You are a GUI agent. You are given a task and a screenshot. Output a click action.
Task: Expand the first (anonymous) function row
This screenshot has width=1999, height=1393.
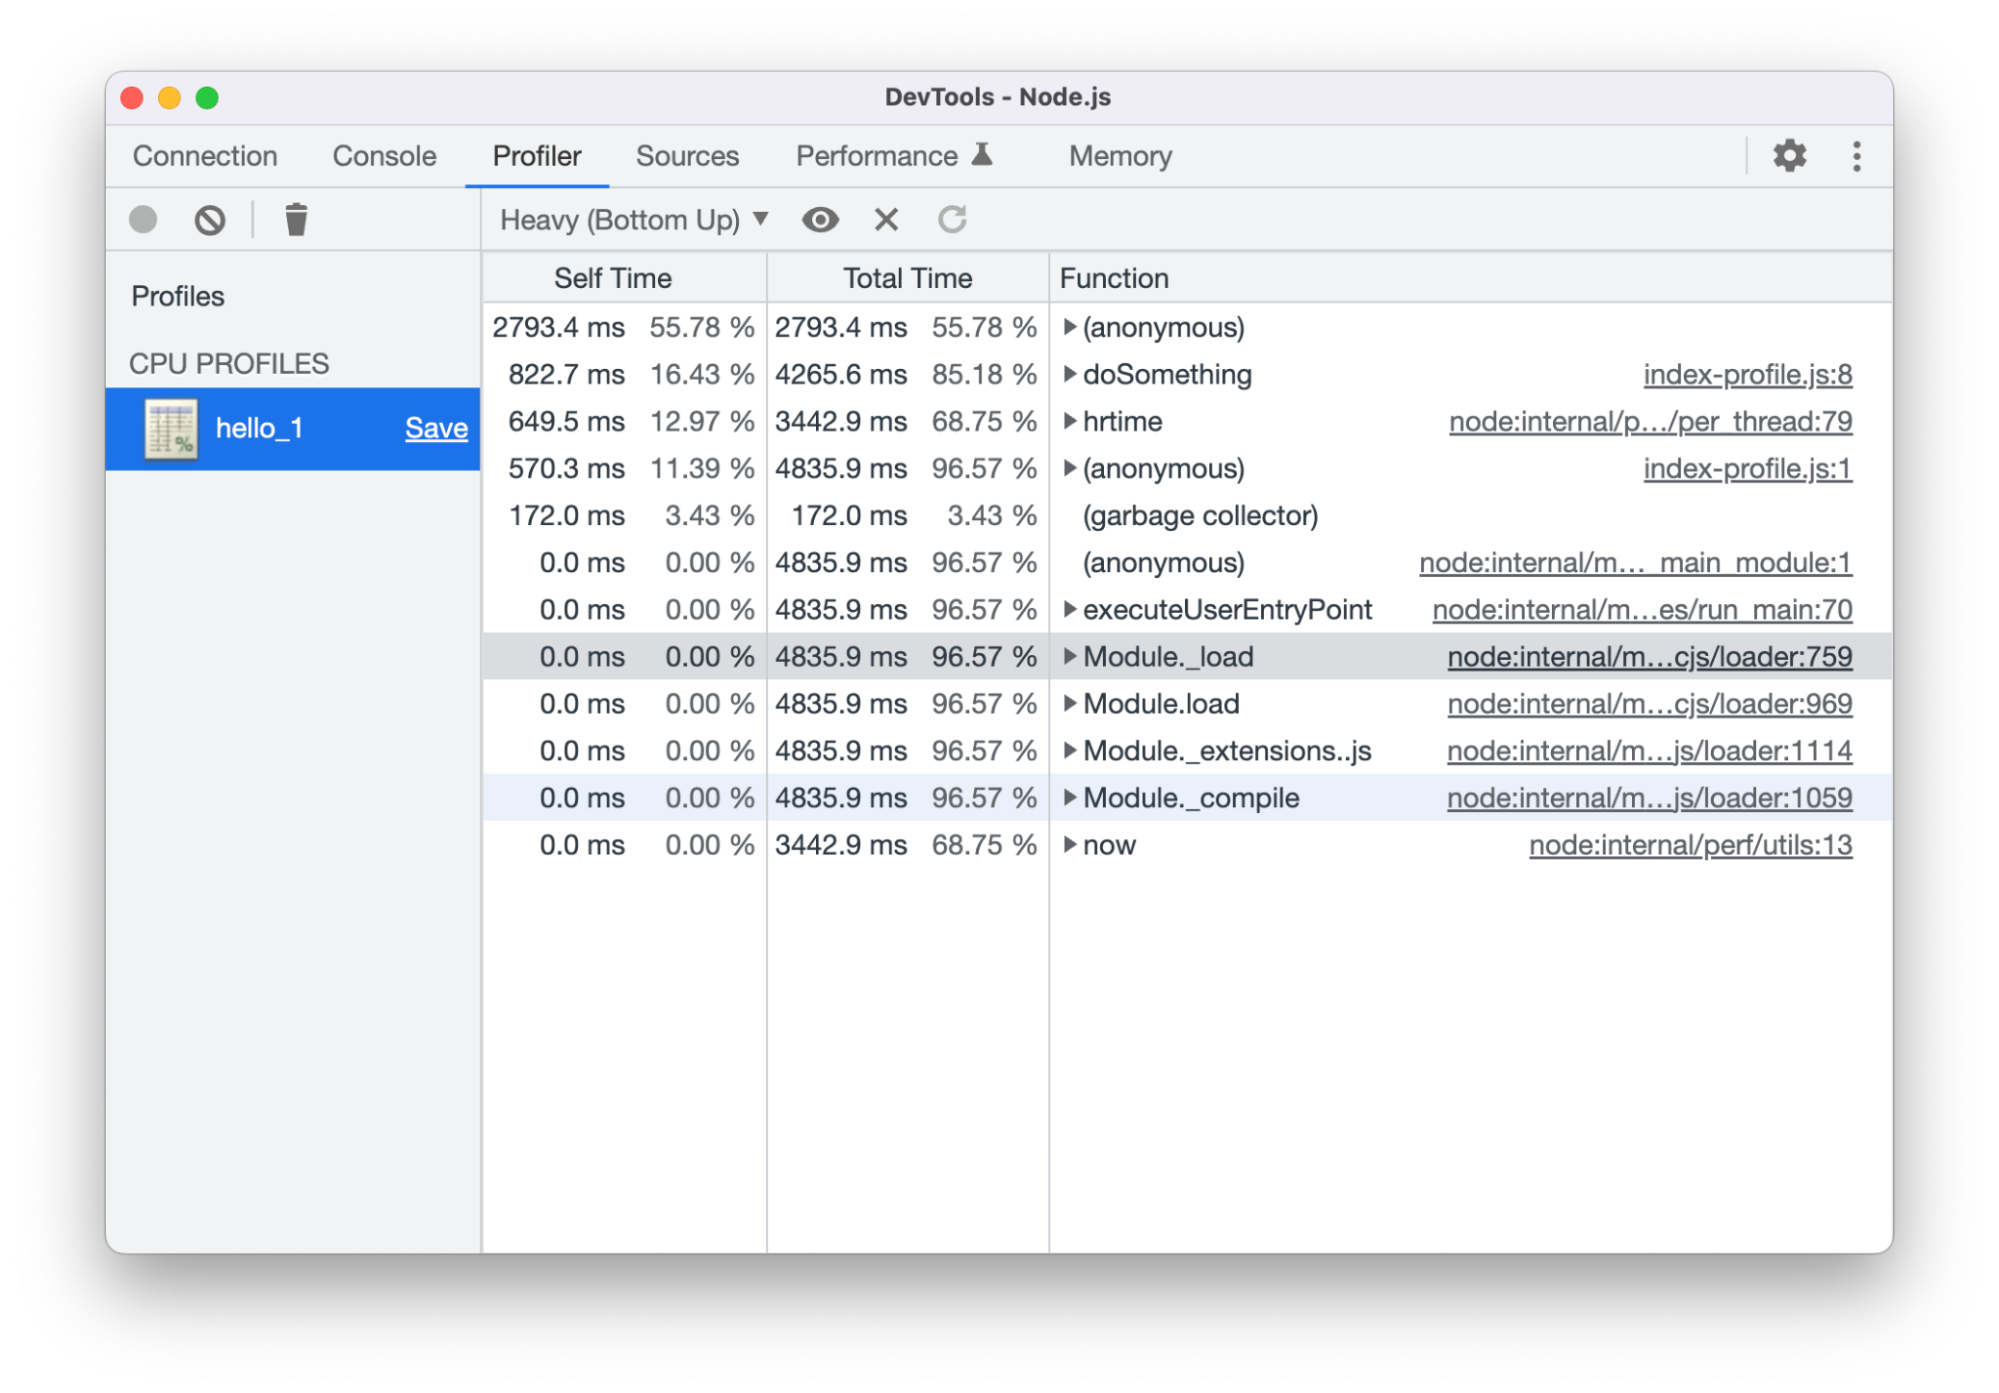coord(1069,326)
